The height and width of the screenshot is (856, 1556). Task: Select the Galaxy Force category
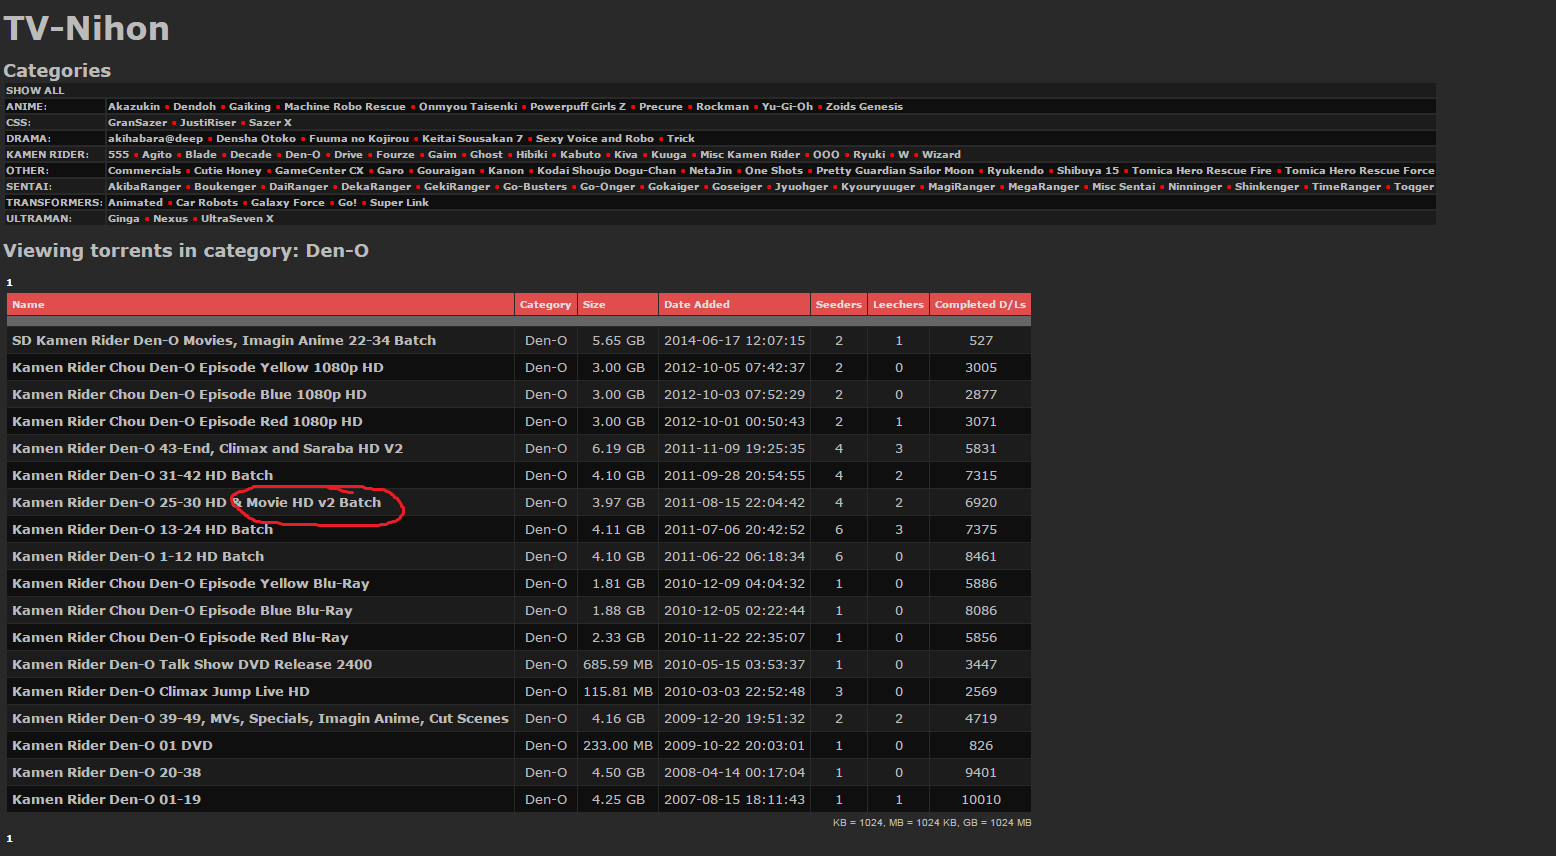pos(288,203)
